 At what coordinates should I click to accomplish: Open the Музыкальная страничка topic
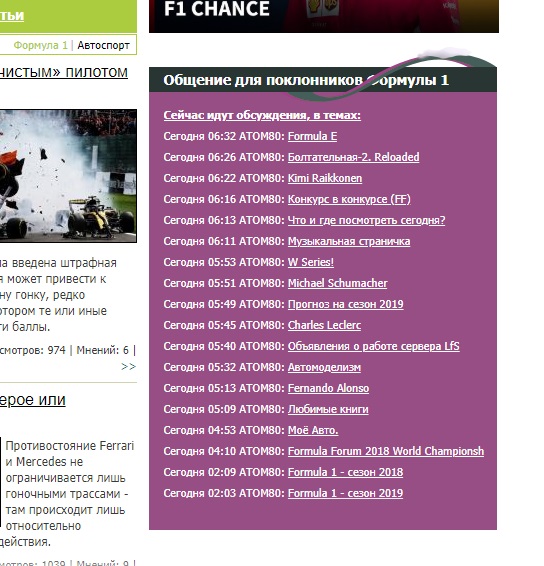coord(349,241)
